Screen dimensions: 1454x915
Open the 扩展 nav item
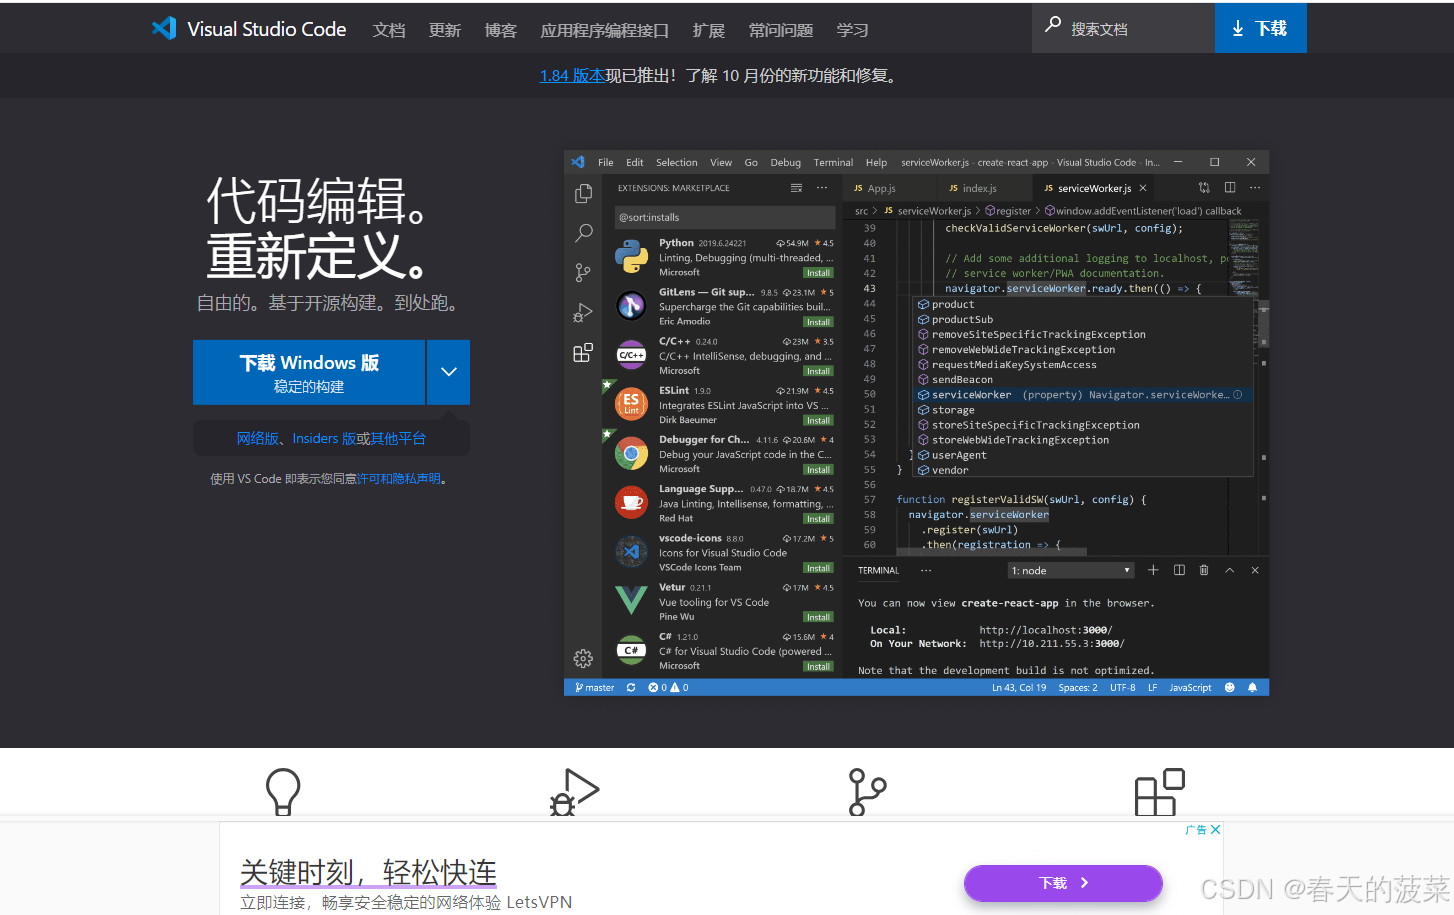709,30
